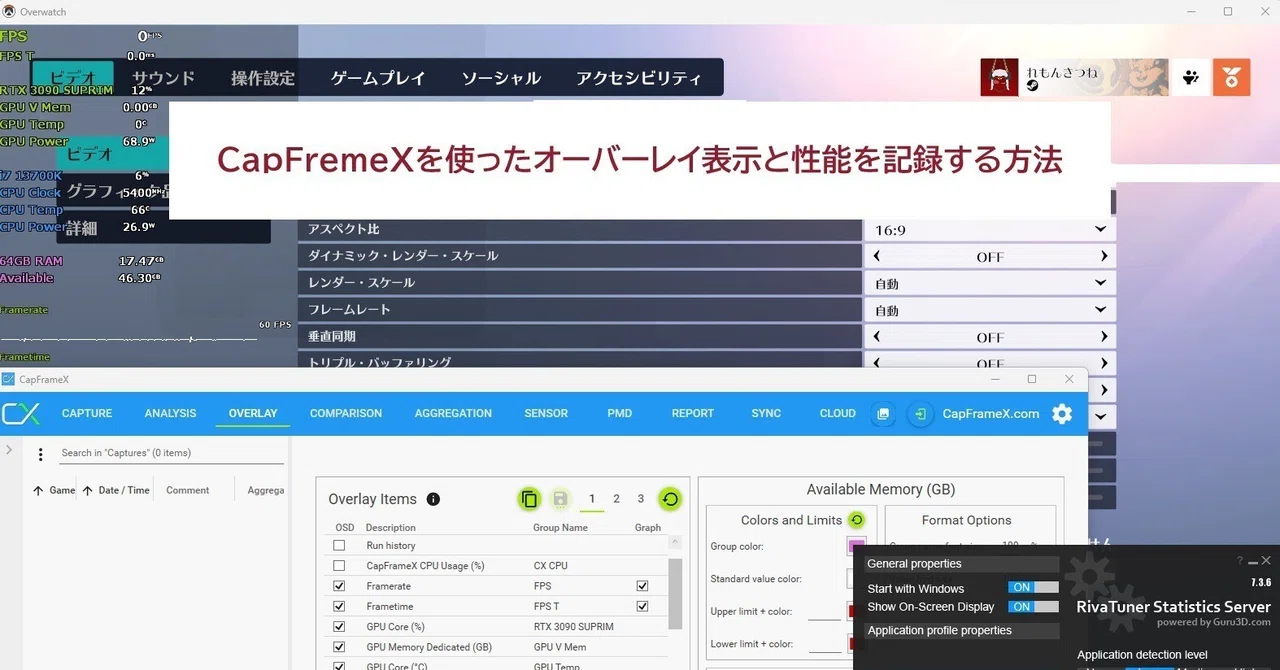Reset Colors and Limits with refresh icon

(x=856, y=520)
